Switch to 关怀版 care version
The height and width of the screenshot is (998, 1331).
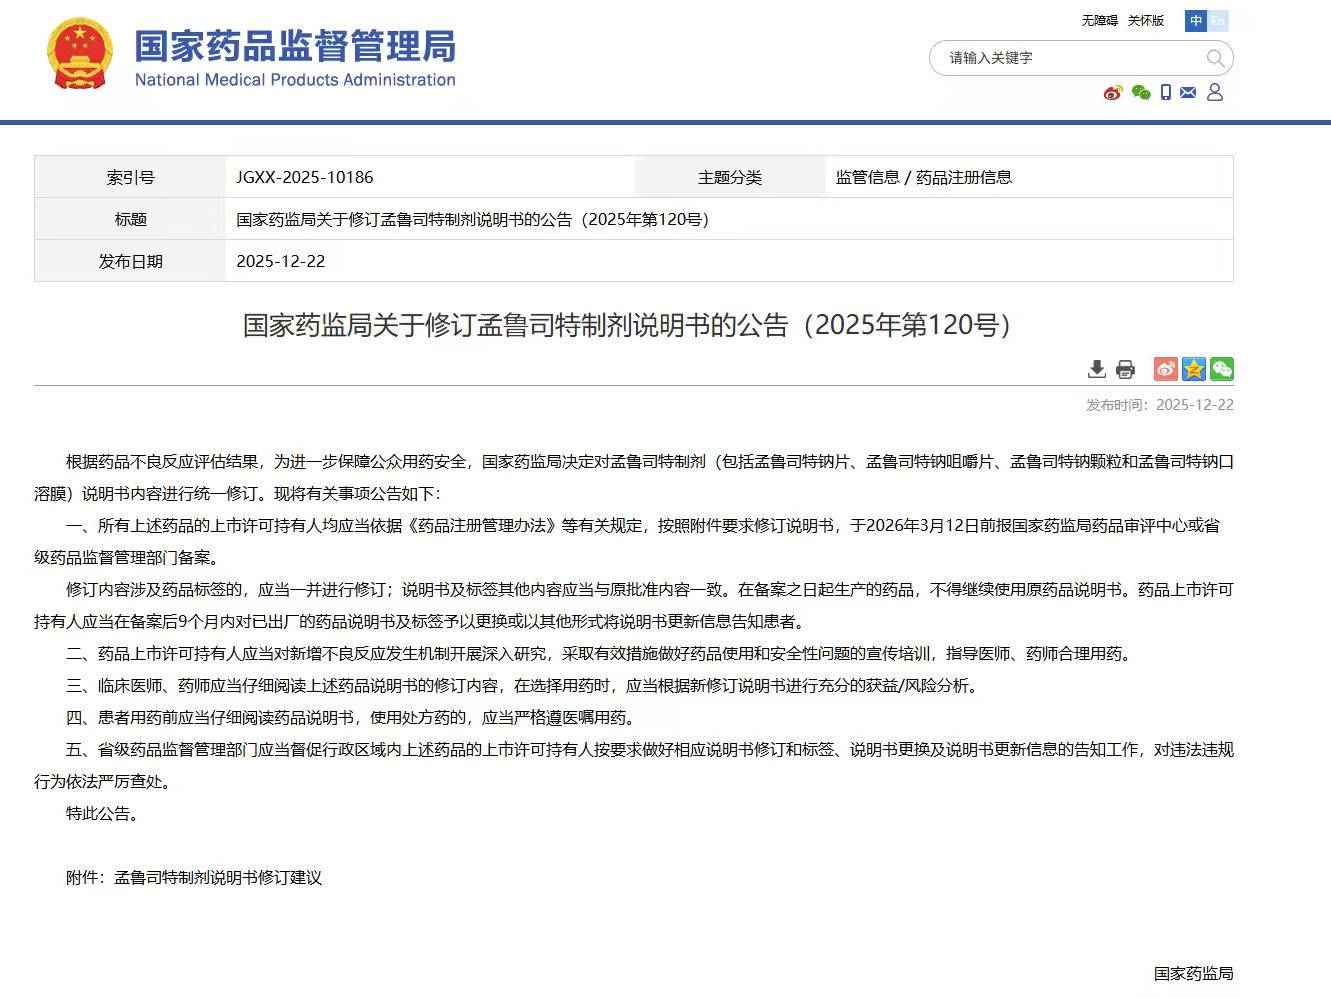[1146, 21]
